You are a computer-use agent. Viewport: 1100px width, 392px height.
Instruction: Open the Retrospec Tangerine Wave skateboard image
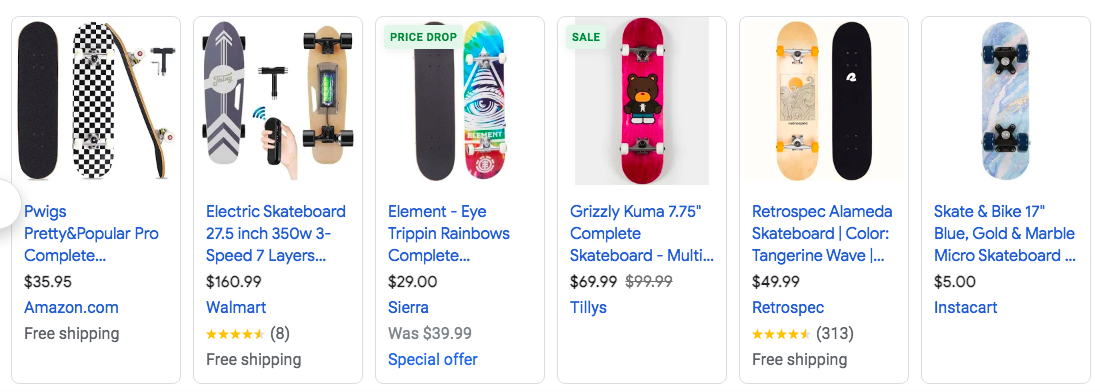click(824, 101)
